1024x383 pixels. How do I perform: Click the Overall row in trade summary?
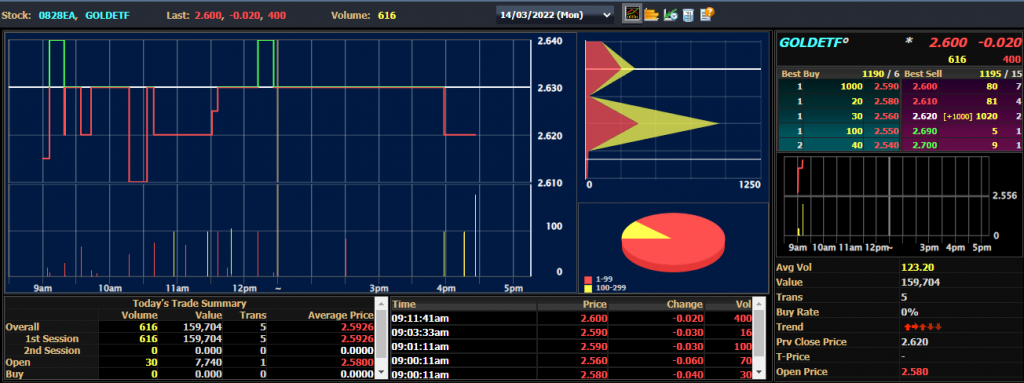tap(189, 327)
